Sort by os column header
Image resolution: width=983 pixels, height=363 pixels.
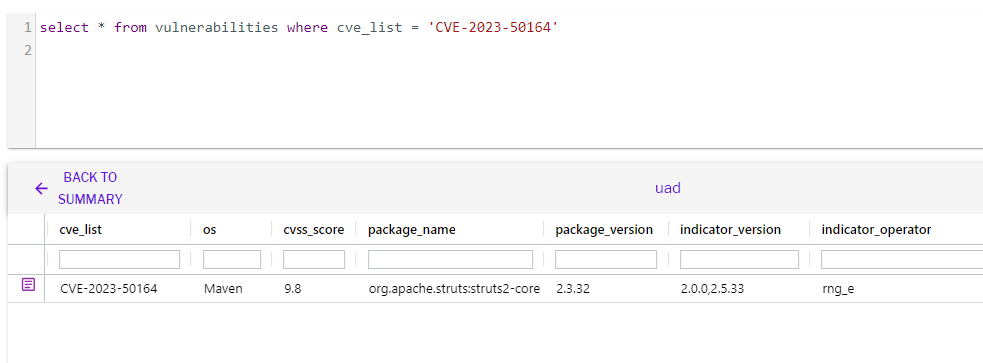click(210, 229)
